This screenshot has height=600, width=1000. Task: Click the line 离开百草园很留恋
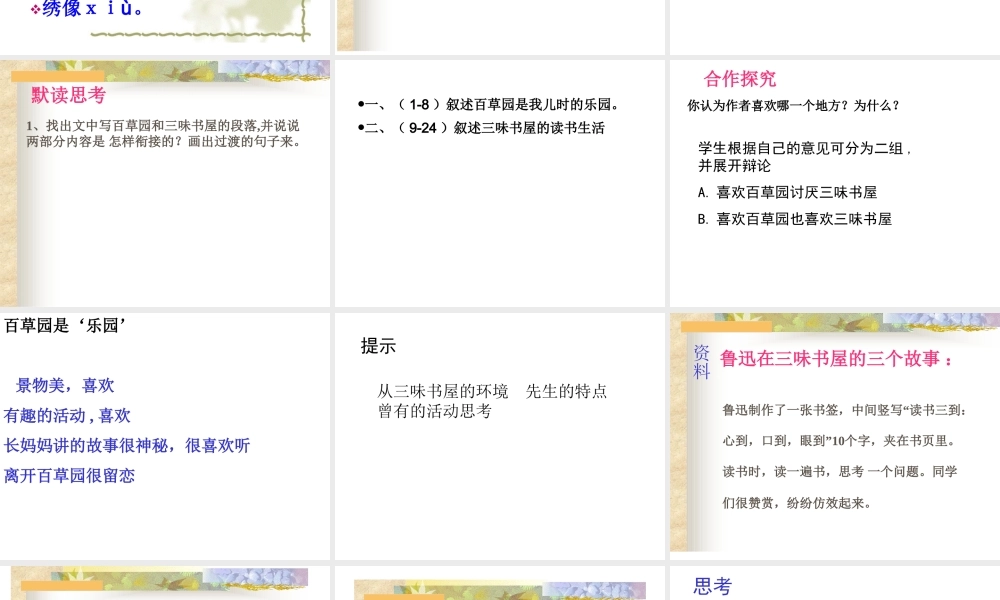click(x=69, y=476)
